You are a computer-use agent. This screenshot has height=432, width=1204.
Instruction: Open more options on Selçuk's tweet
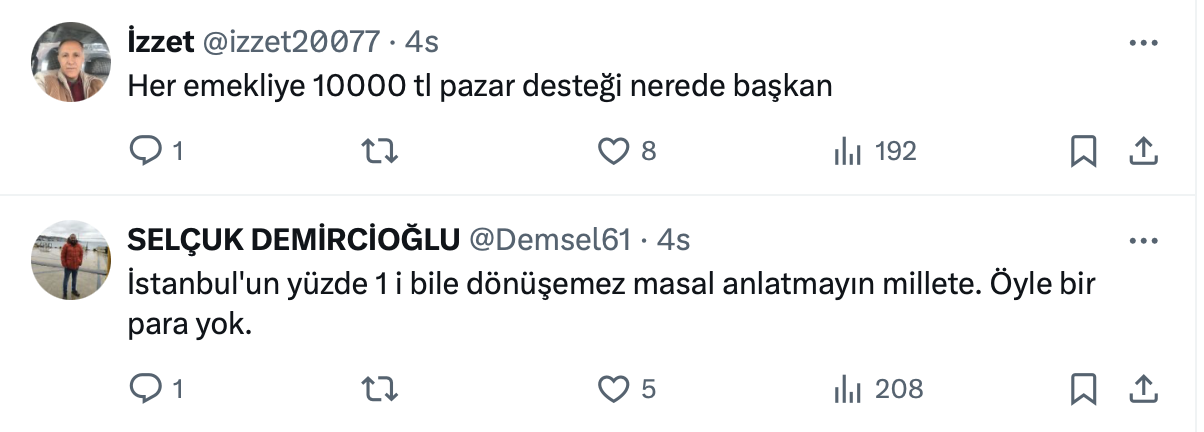tap(1143, 241)
